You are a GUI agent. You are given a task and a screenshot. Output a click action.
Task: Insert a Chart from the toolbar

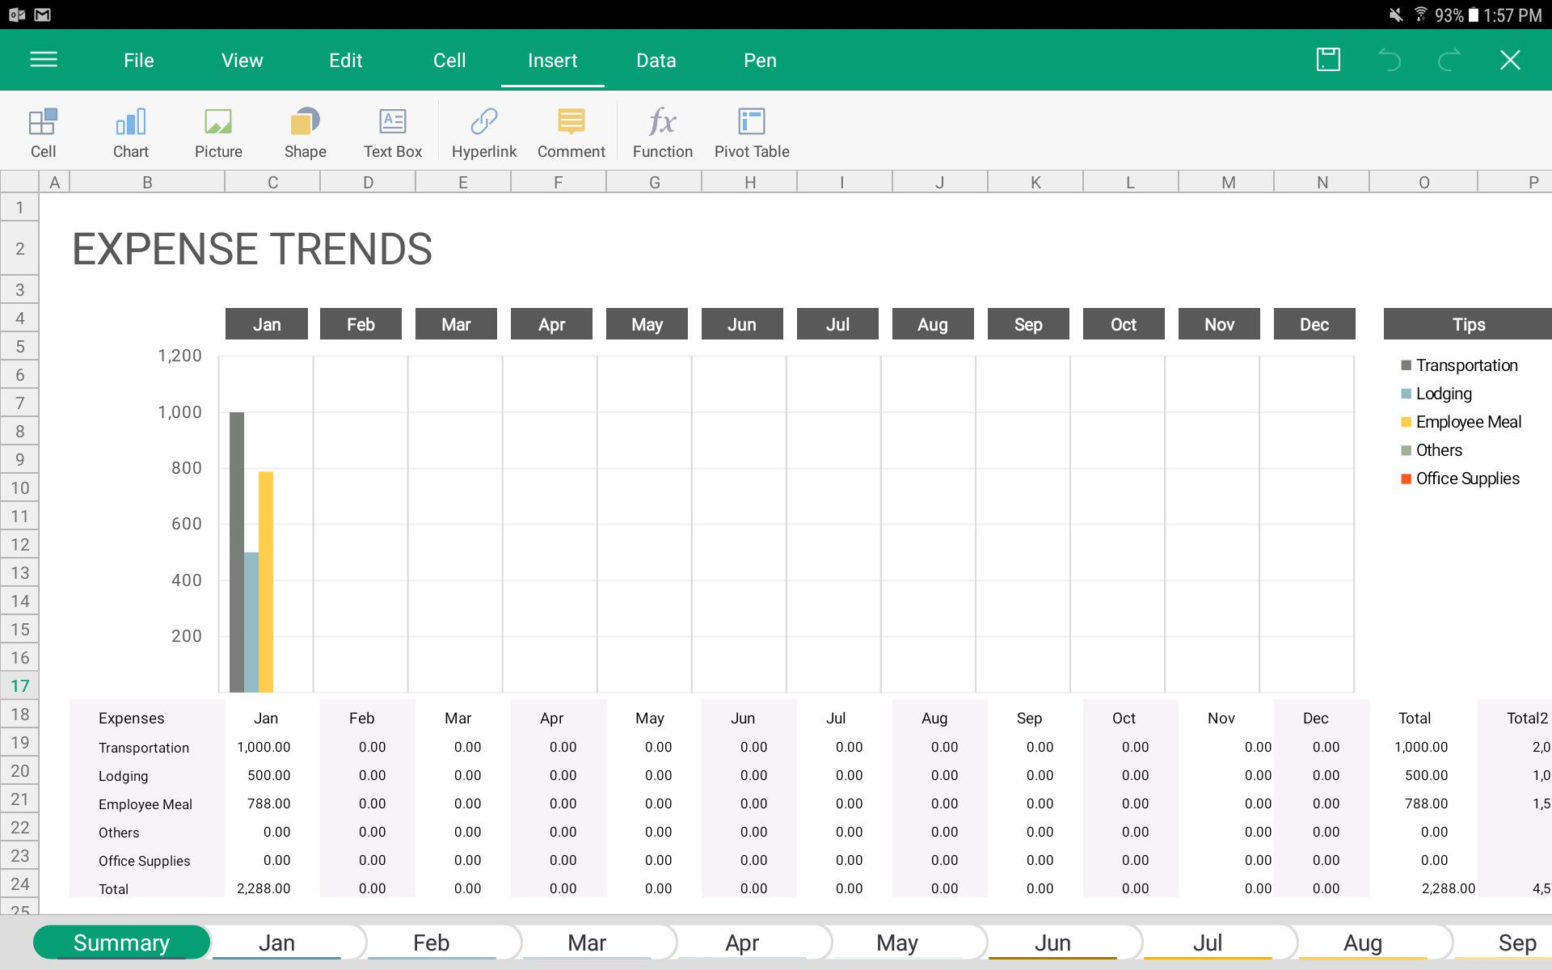pyautogui.click(x=130, y=132)
